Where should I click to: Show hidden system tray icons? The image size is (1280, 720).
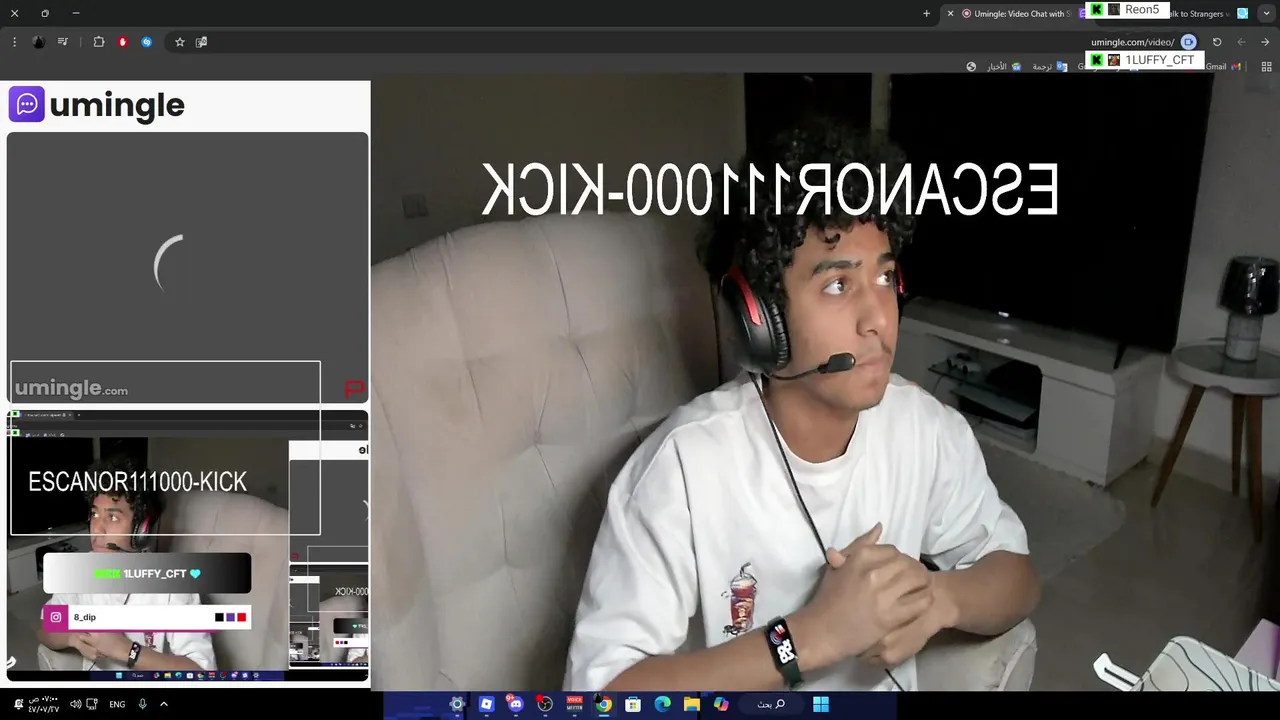click(x=164, y=704)
